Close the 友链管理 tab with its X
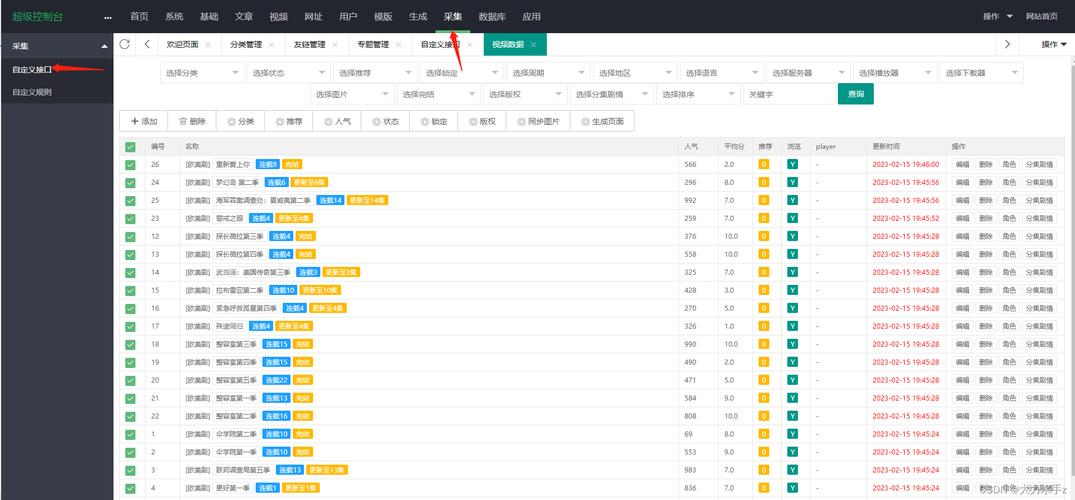Image resolution: width=1075 pixels, height=500 pixels. [335, 45]
